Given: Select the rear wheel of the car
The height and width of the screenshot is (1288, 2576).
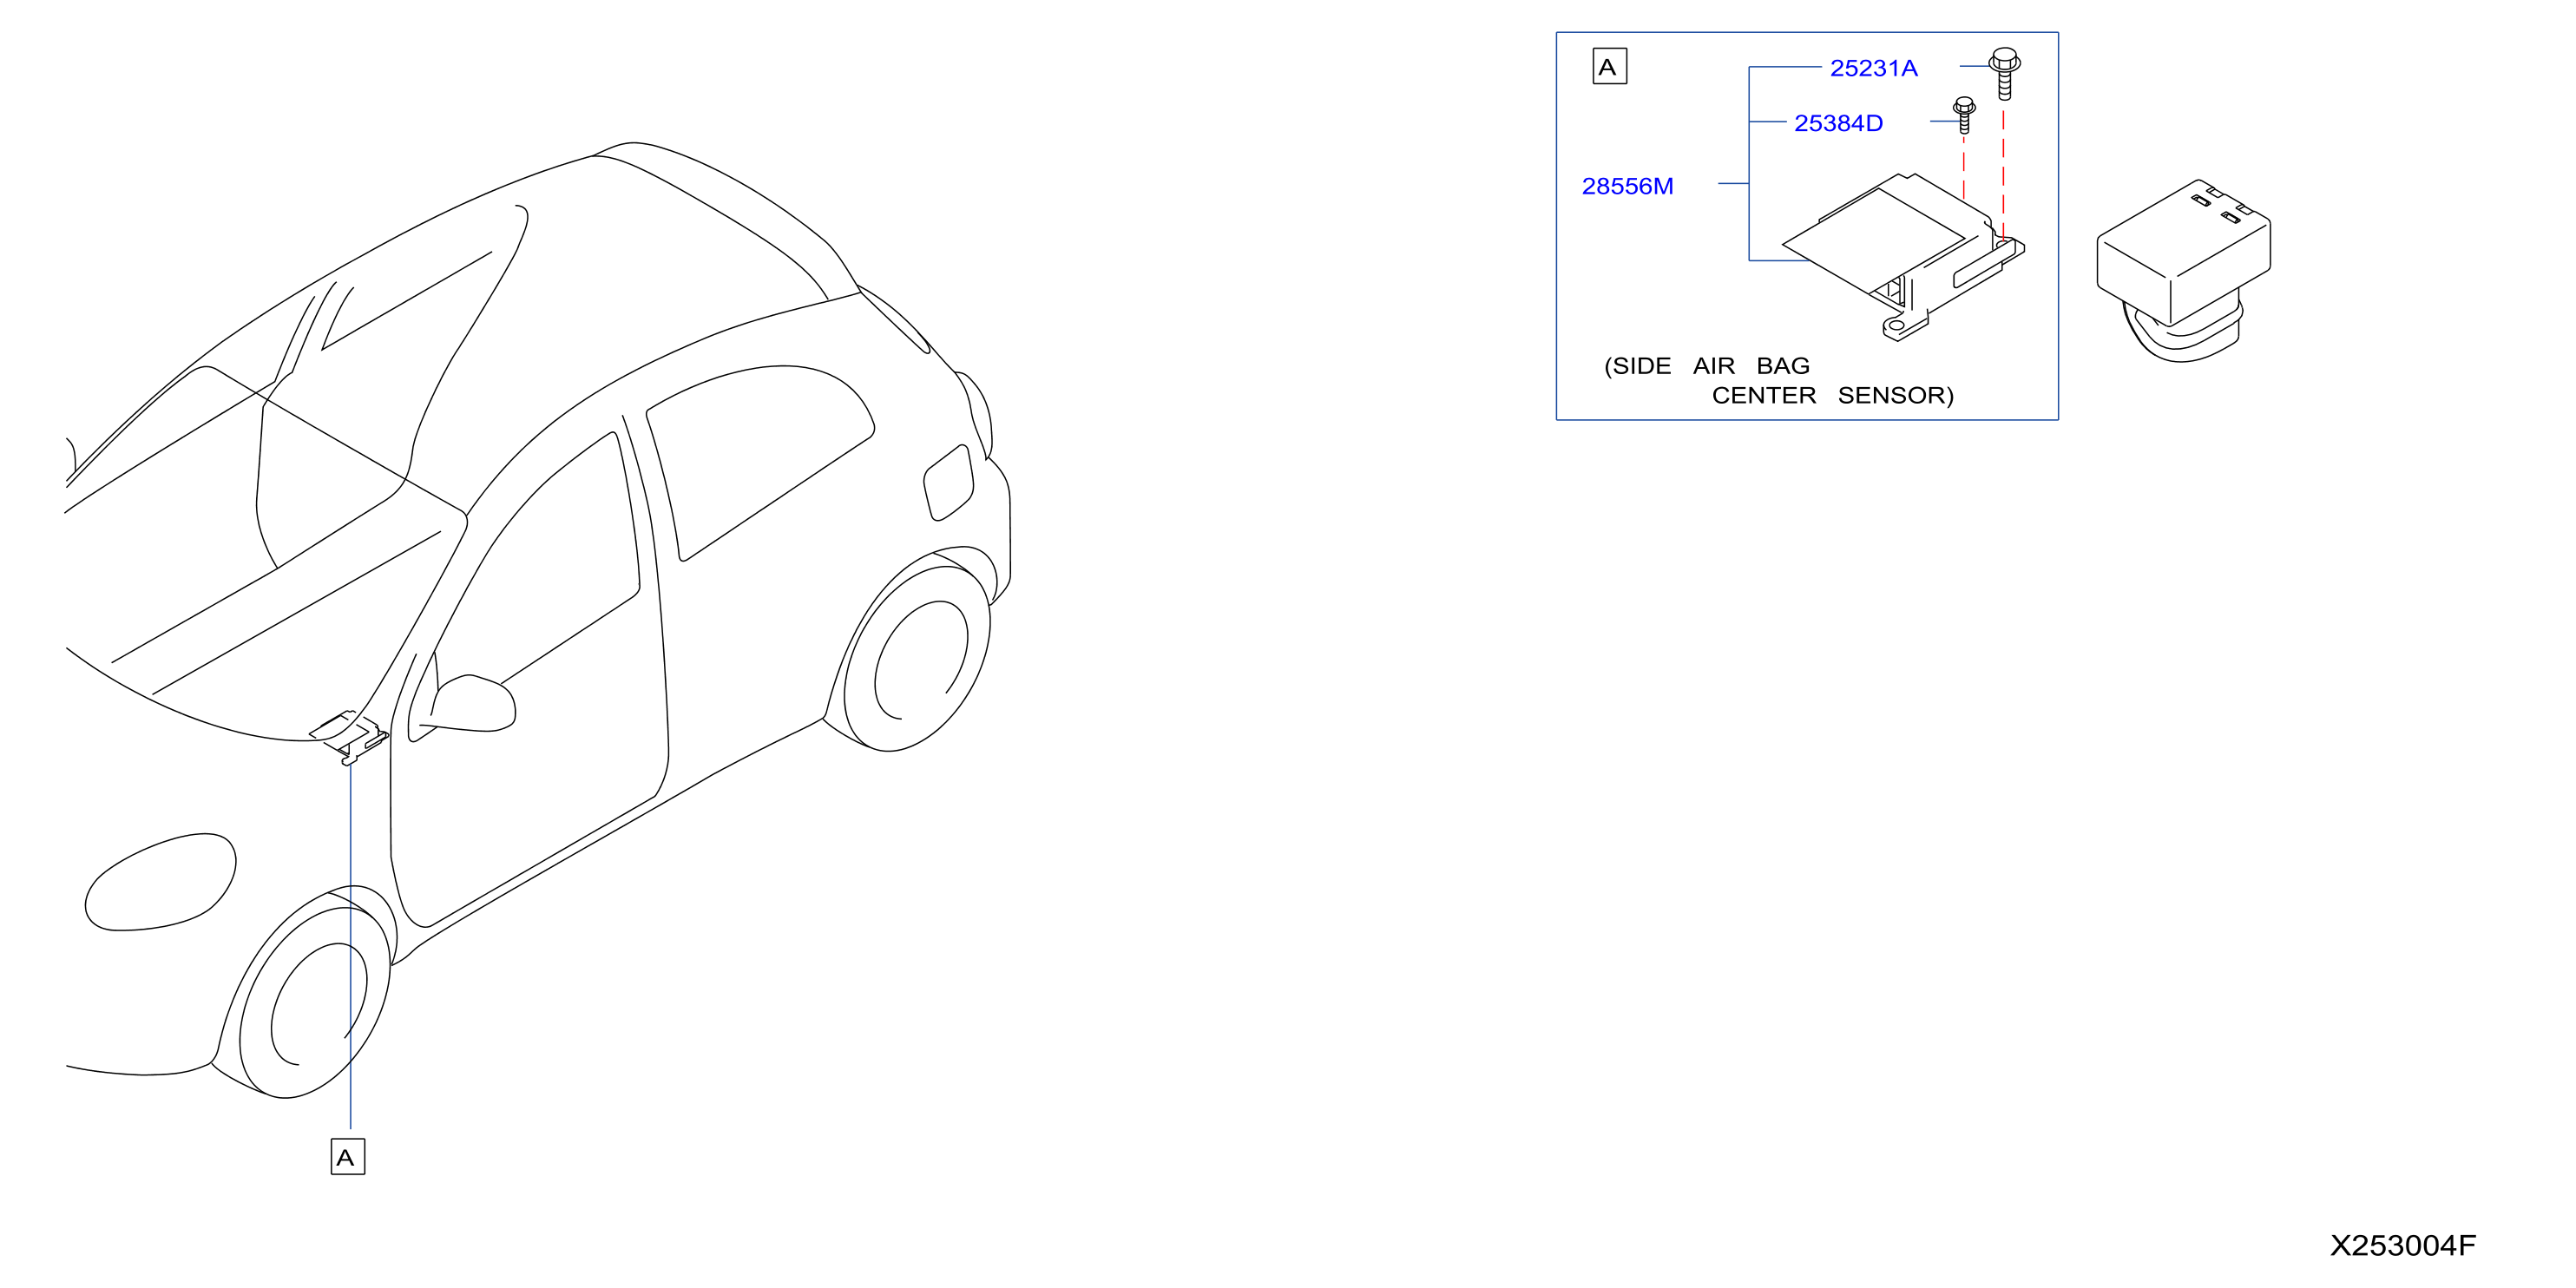Looking at the screenshot, I should point(917,659).
